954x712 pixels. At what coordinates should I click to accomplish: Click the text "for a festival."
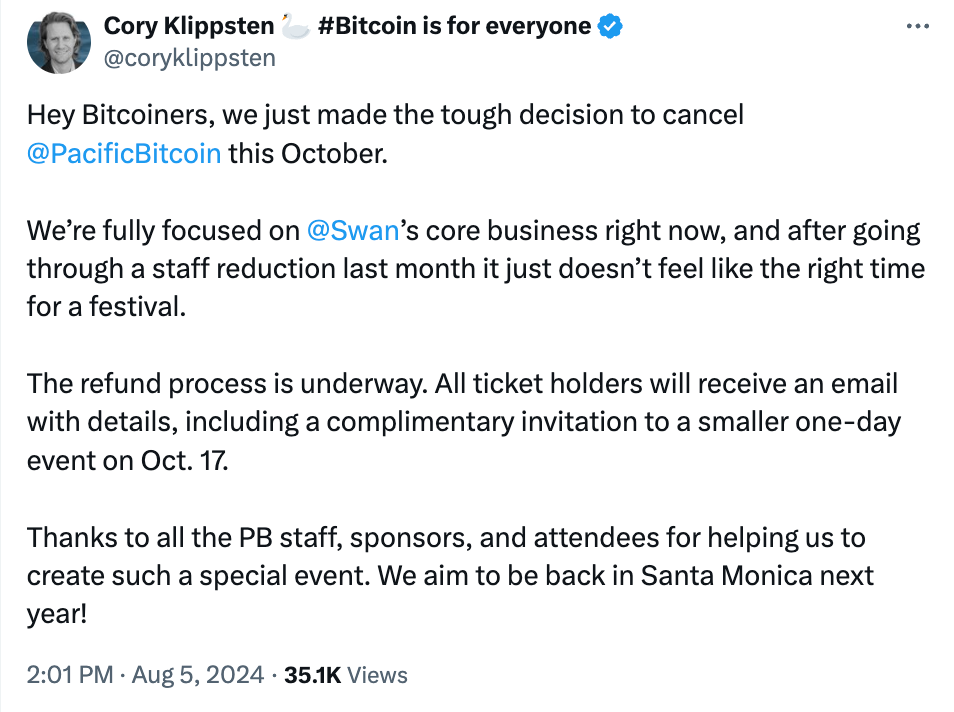pyautogui.click(x=106, y=307)
